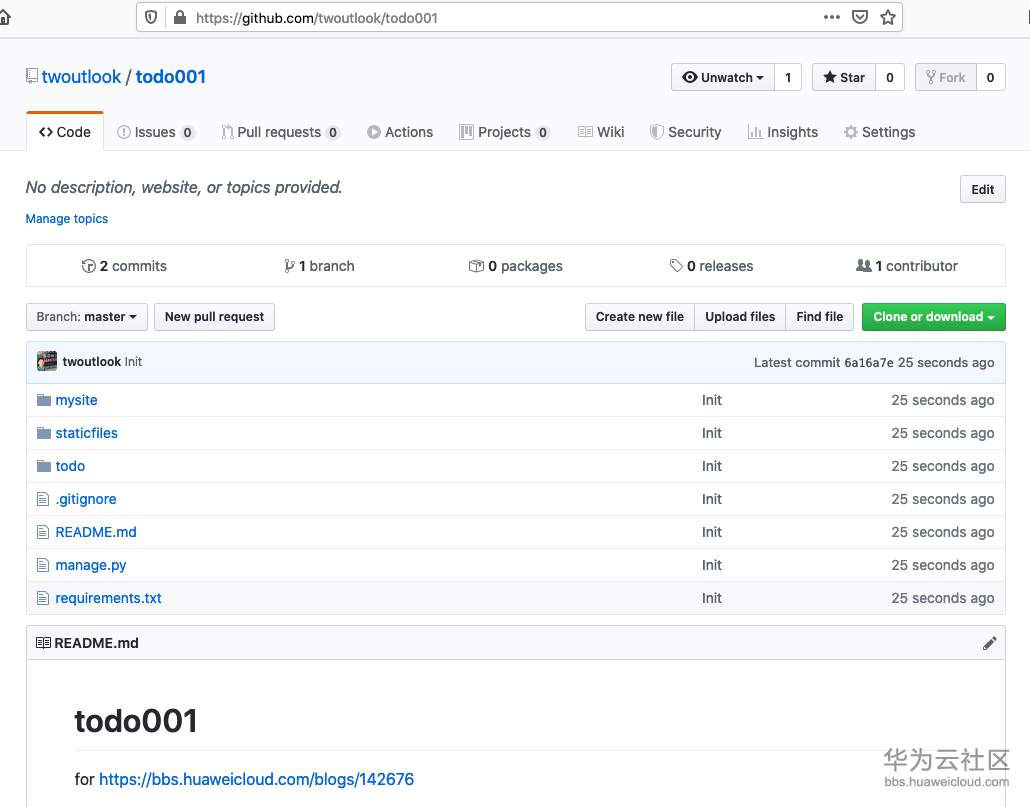The width and height of the screenshot is (1030, 807).
Task: Click '25 seconds ago' in .gitignore row
Action: point(943,499)
